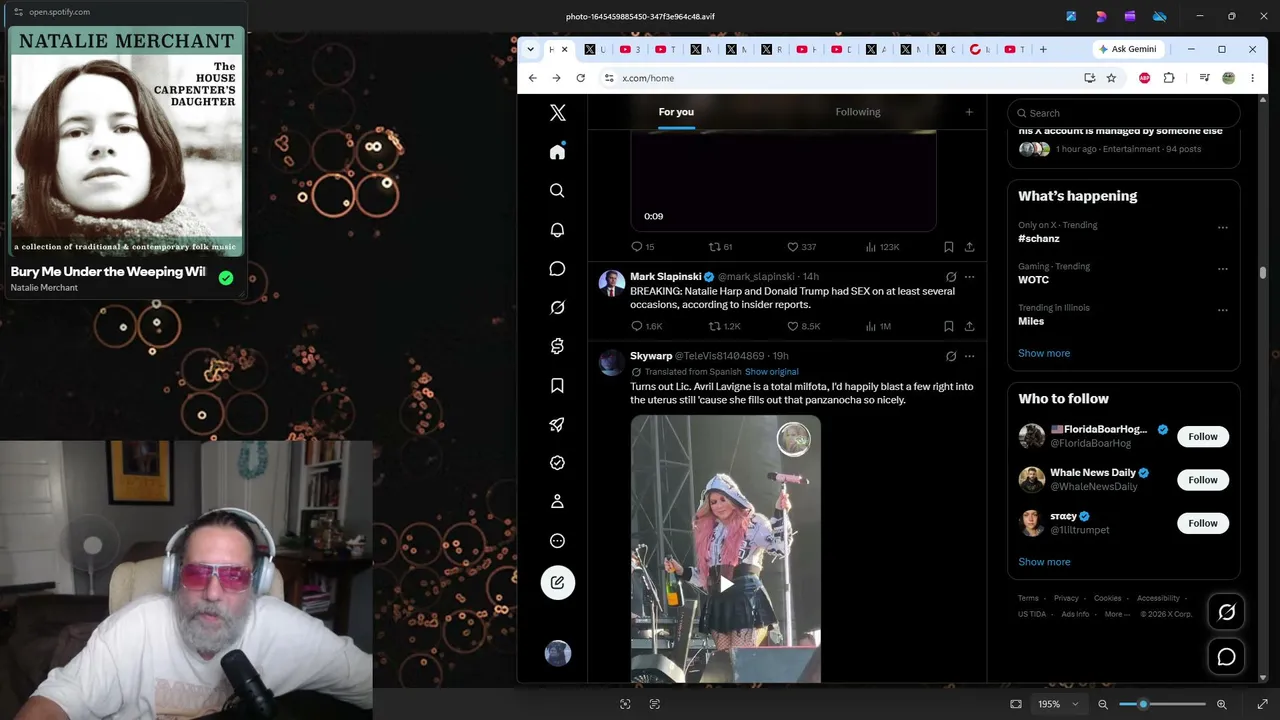The image size is (1280, 720).
Task: Open Chrome media controls icon
Action: pos(1204,78)
